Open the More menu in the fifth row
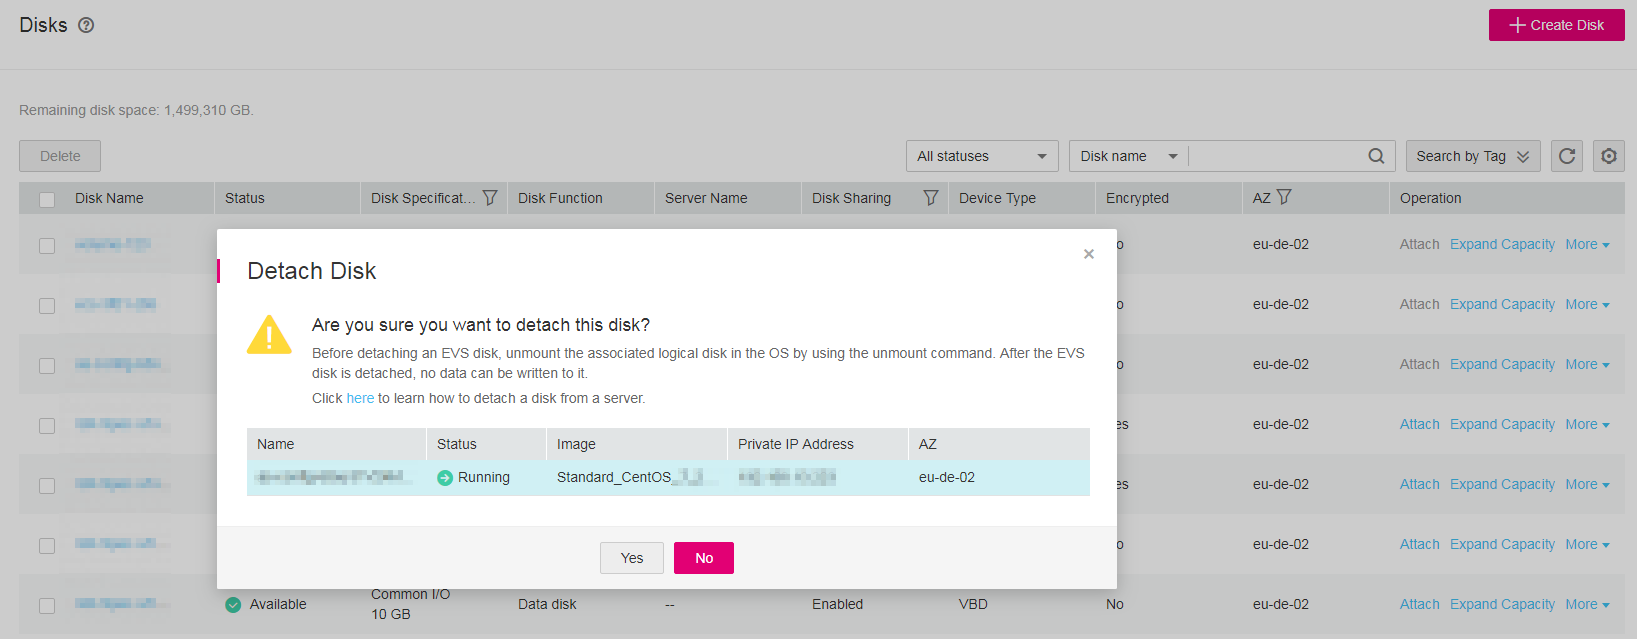The image size is (1637, 639). click(1587, 484)
